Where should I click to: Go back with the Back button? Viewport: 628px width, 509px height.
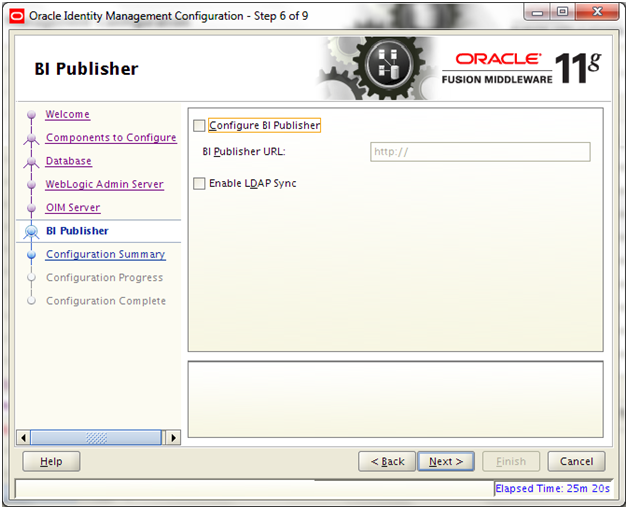tap(387, 462)
